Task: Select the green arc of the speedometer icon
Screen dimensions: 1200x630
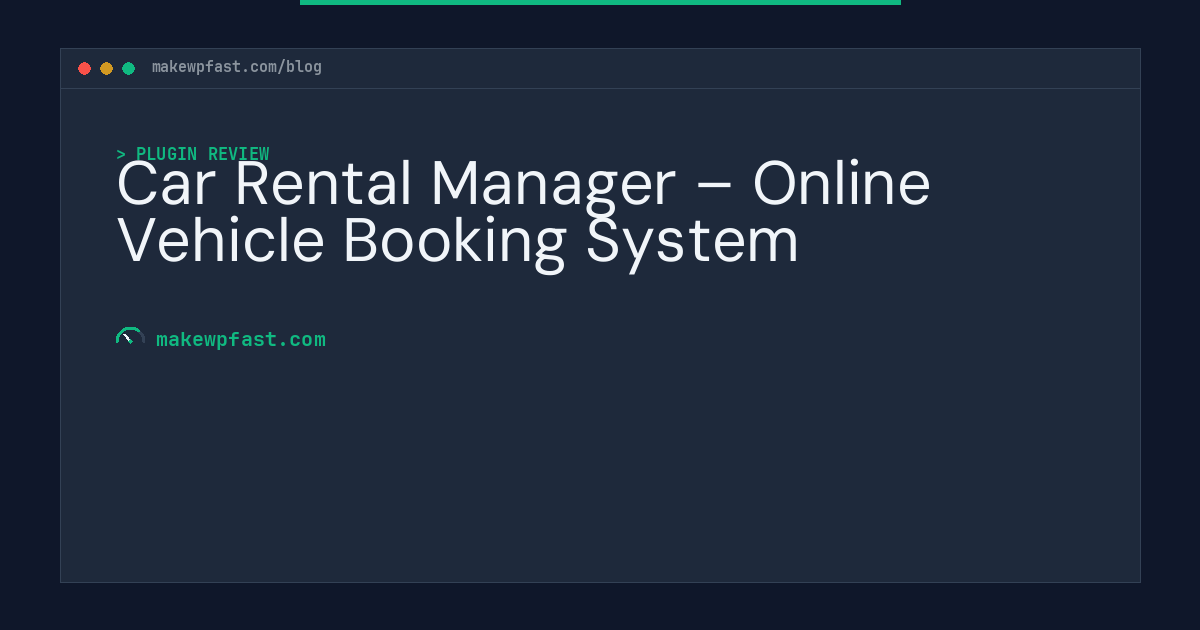Action: click(130, 331)
